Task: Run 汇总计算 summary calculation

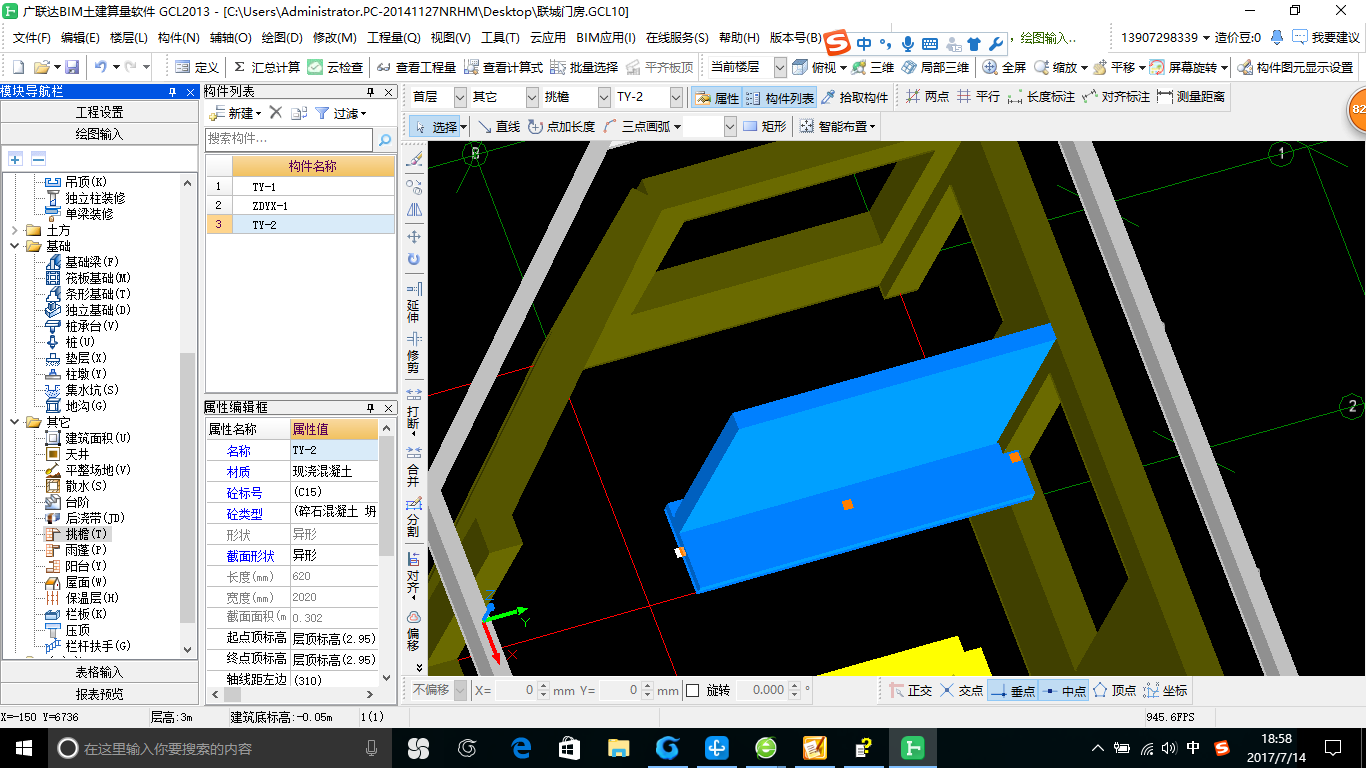Action: coord(266,68)
